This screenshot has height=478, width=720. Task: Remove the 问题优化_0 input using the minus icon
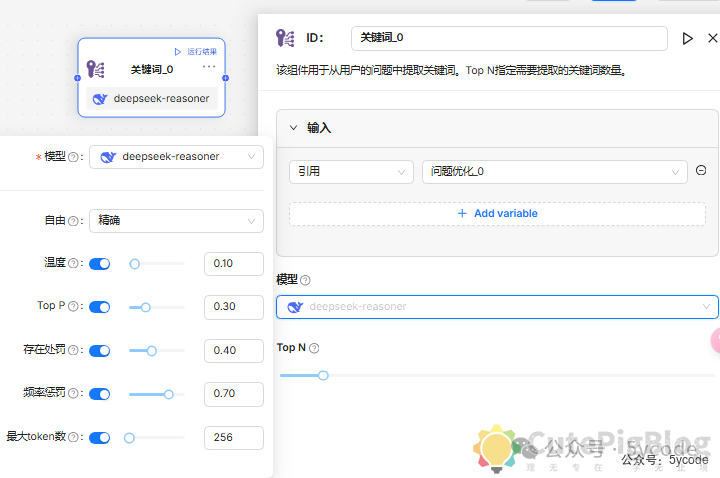click(701, 170)
